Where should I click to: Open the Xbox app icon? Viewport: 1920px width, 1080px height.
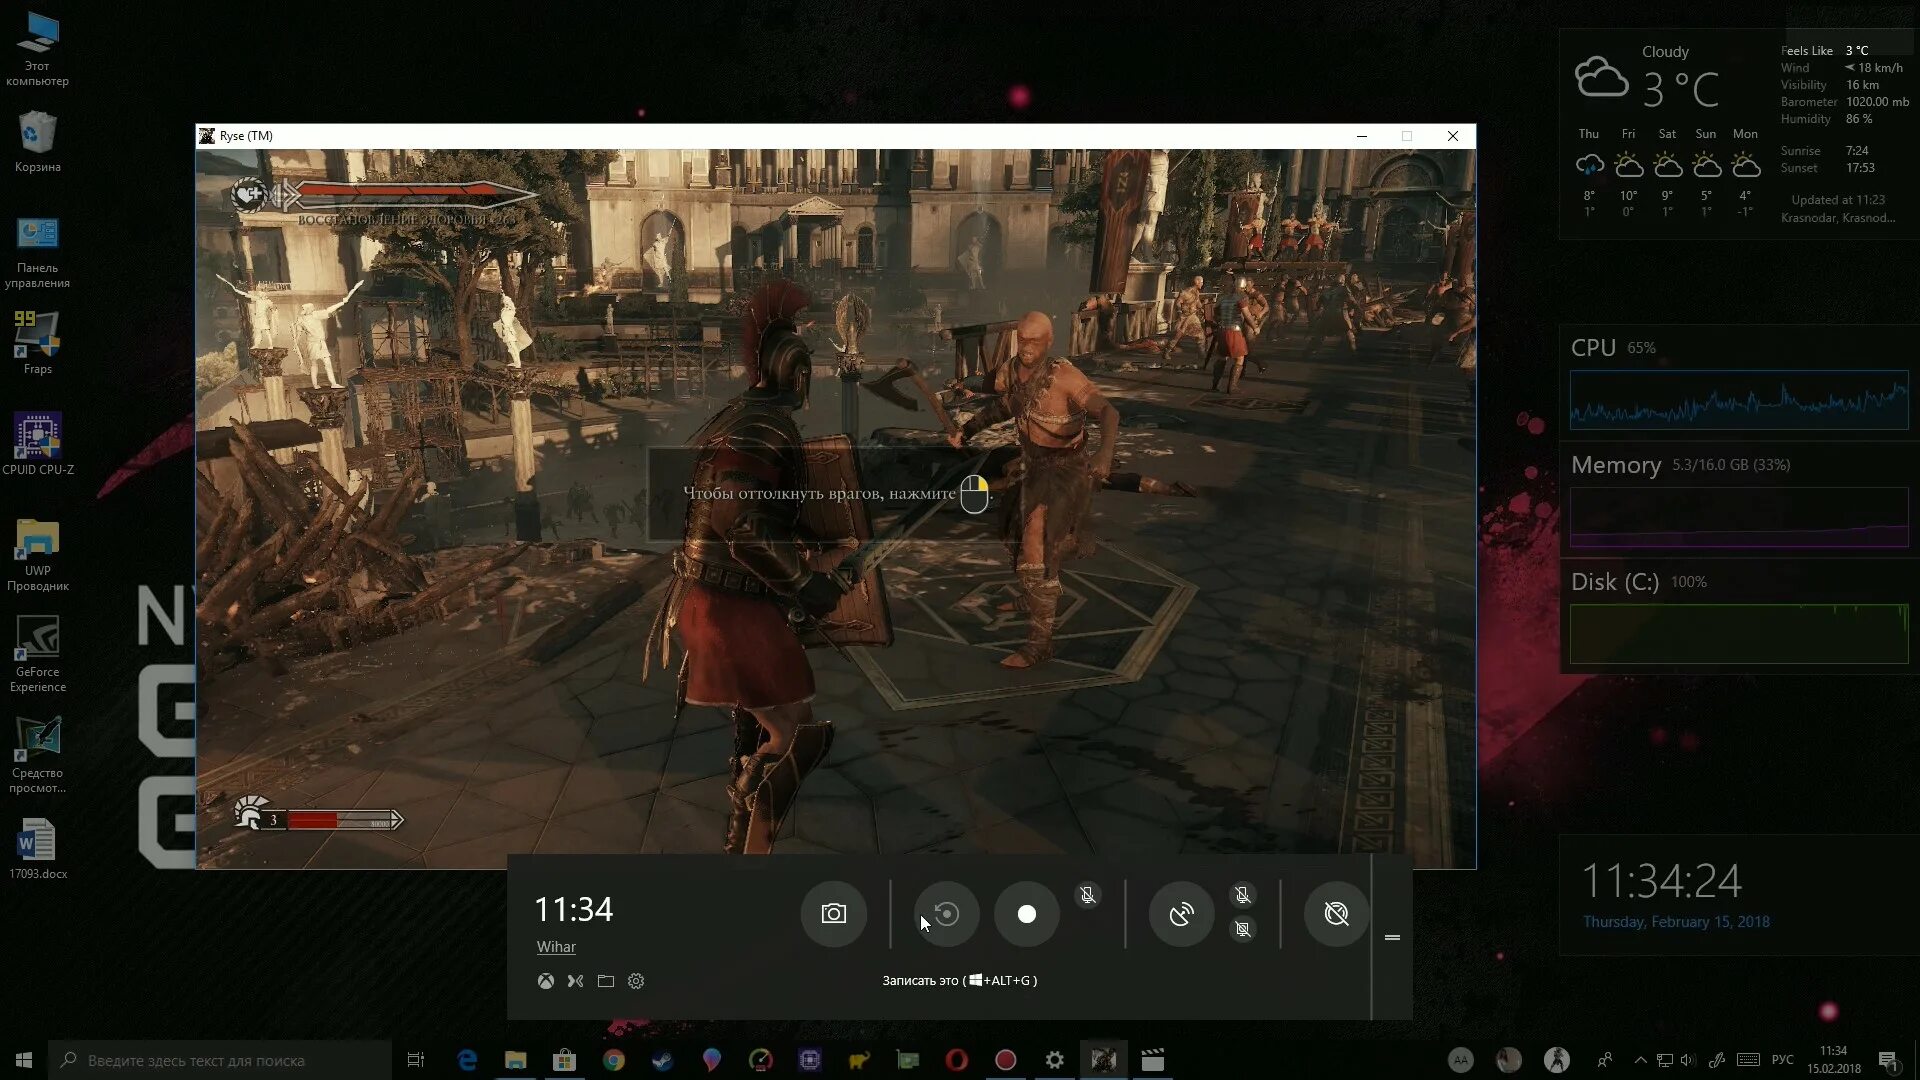pos(545,981)
